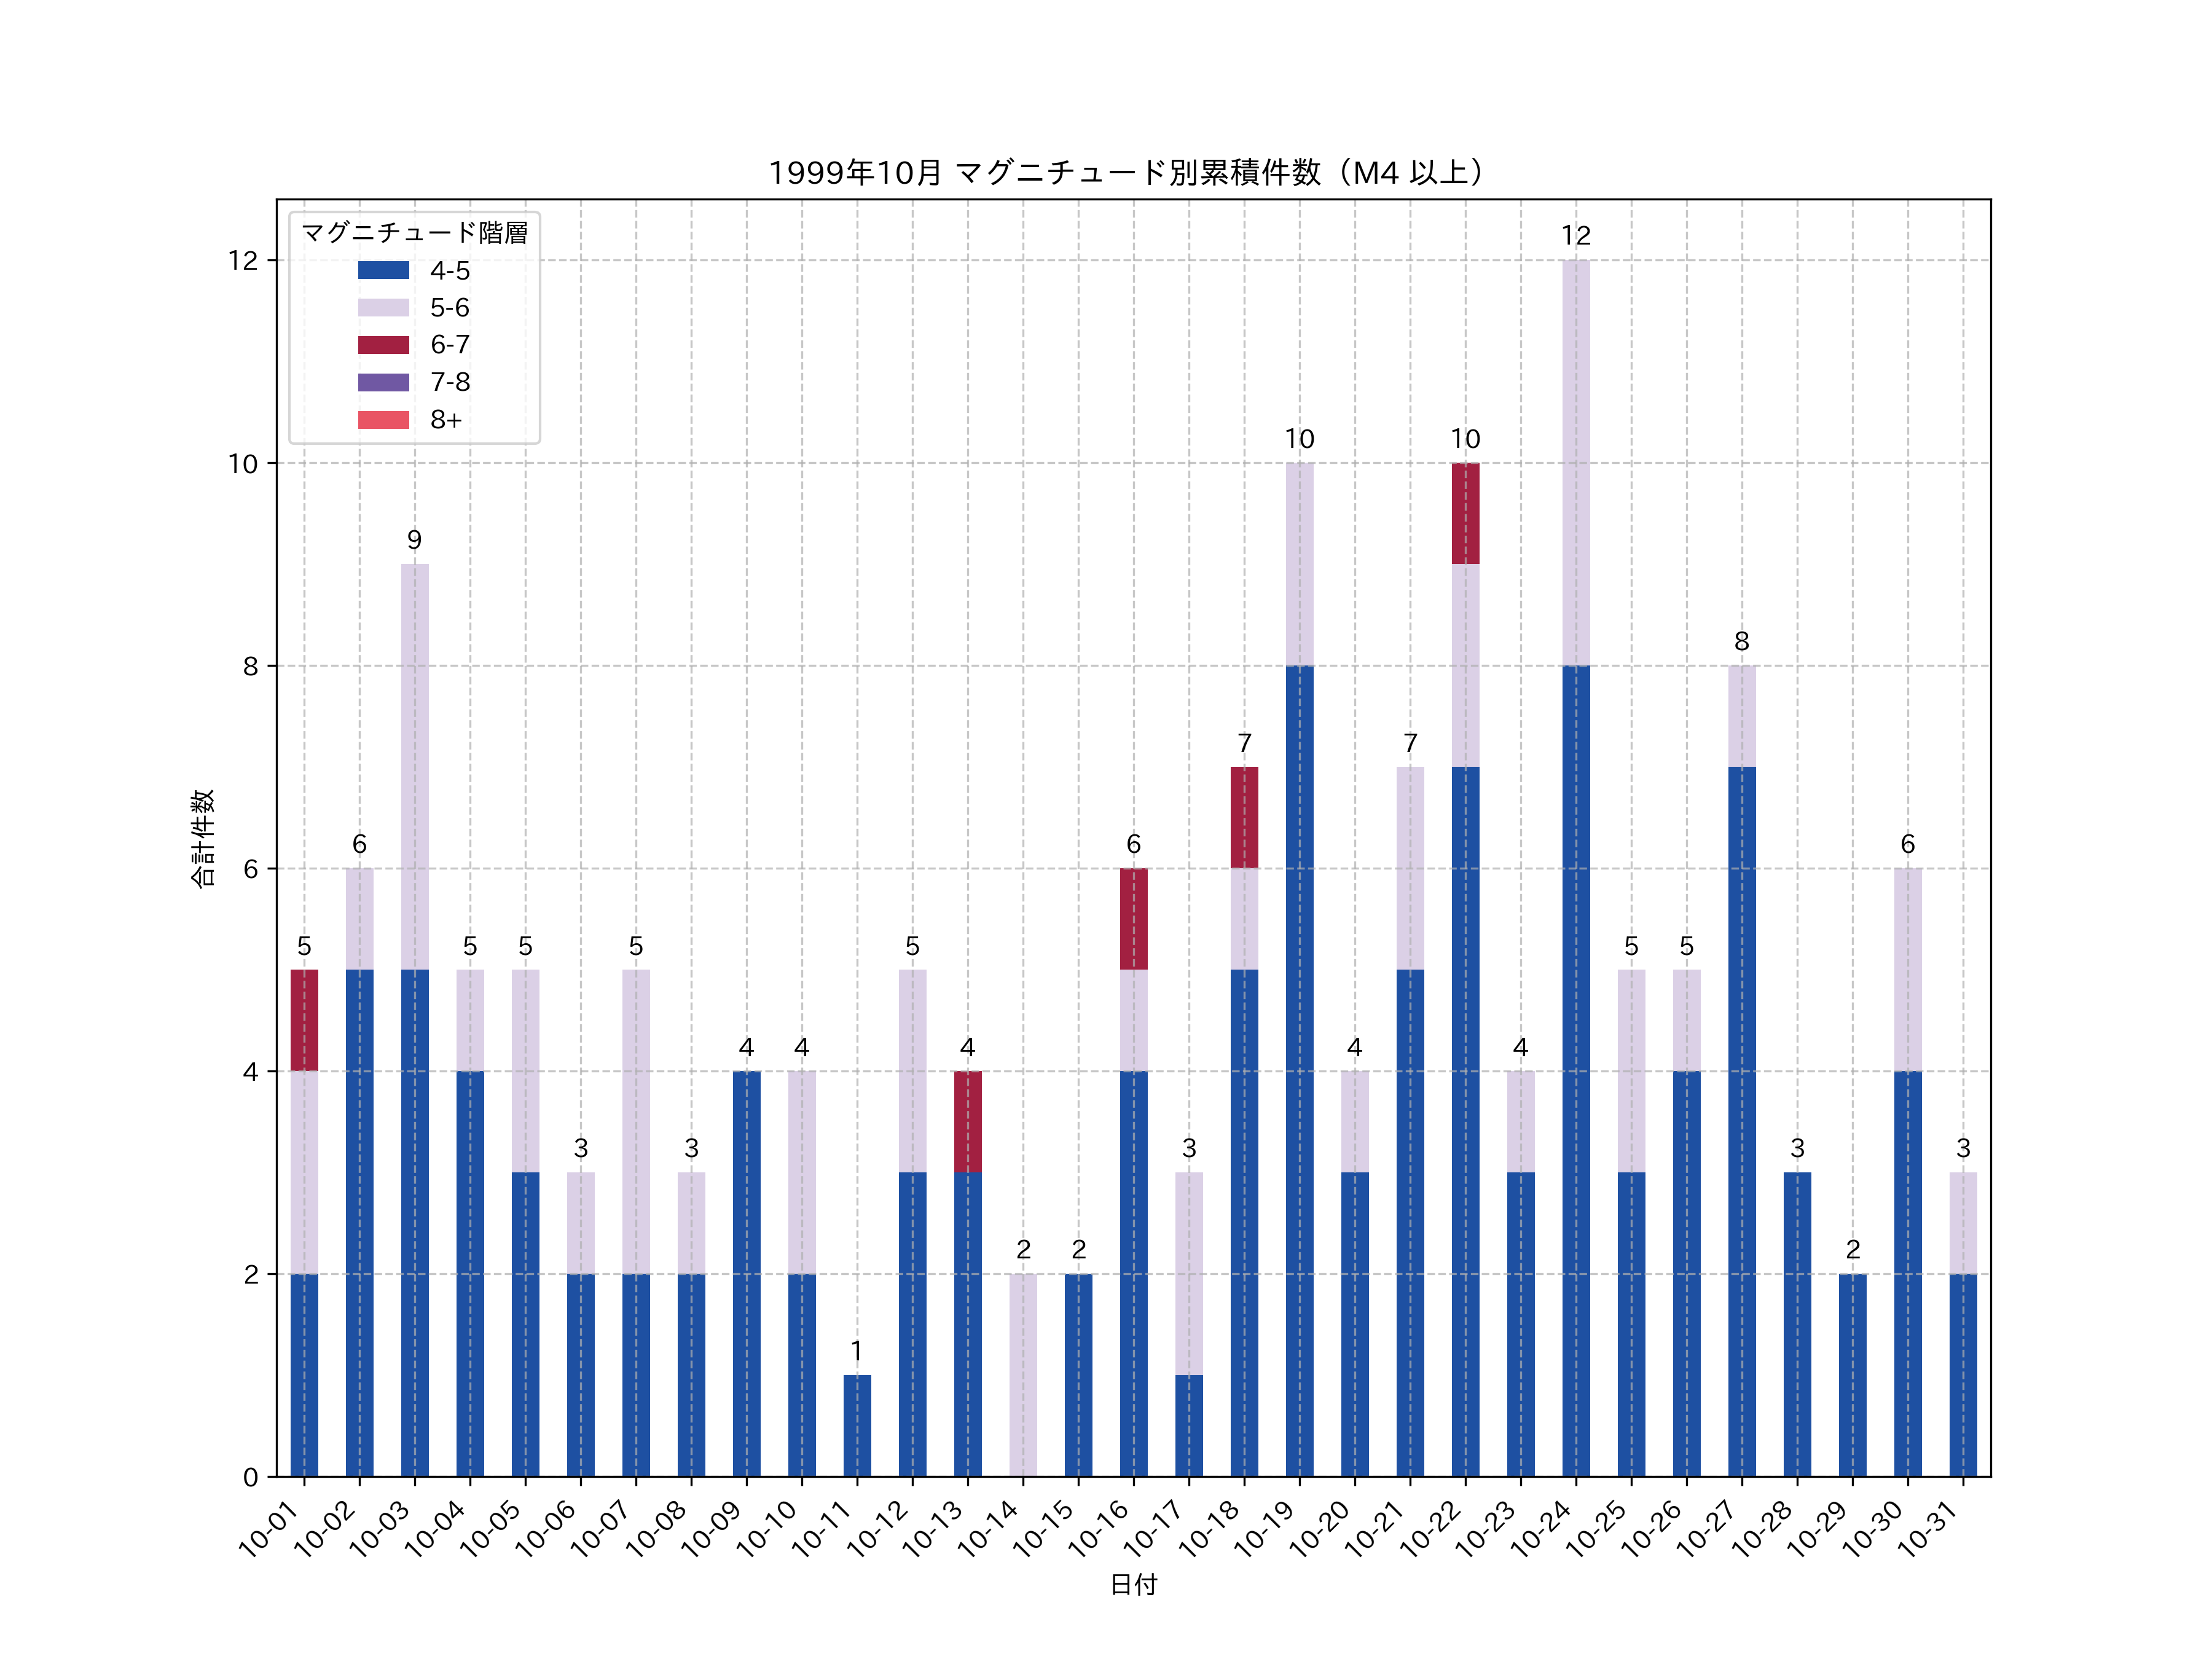Click the y-axis tick label 12
2212x1659 pixels.
(x=243, y=261)
